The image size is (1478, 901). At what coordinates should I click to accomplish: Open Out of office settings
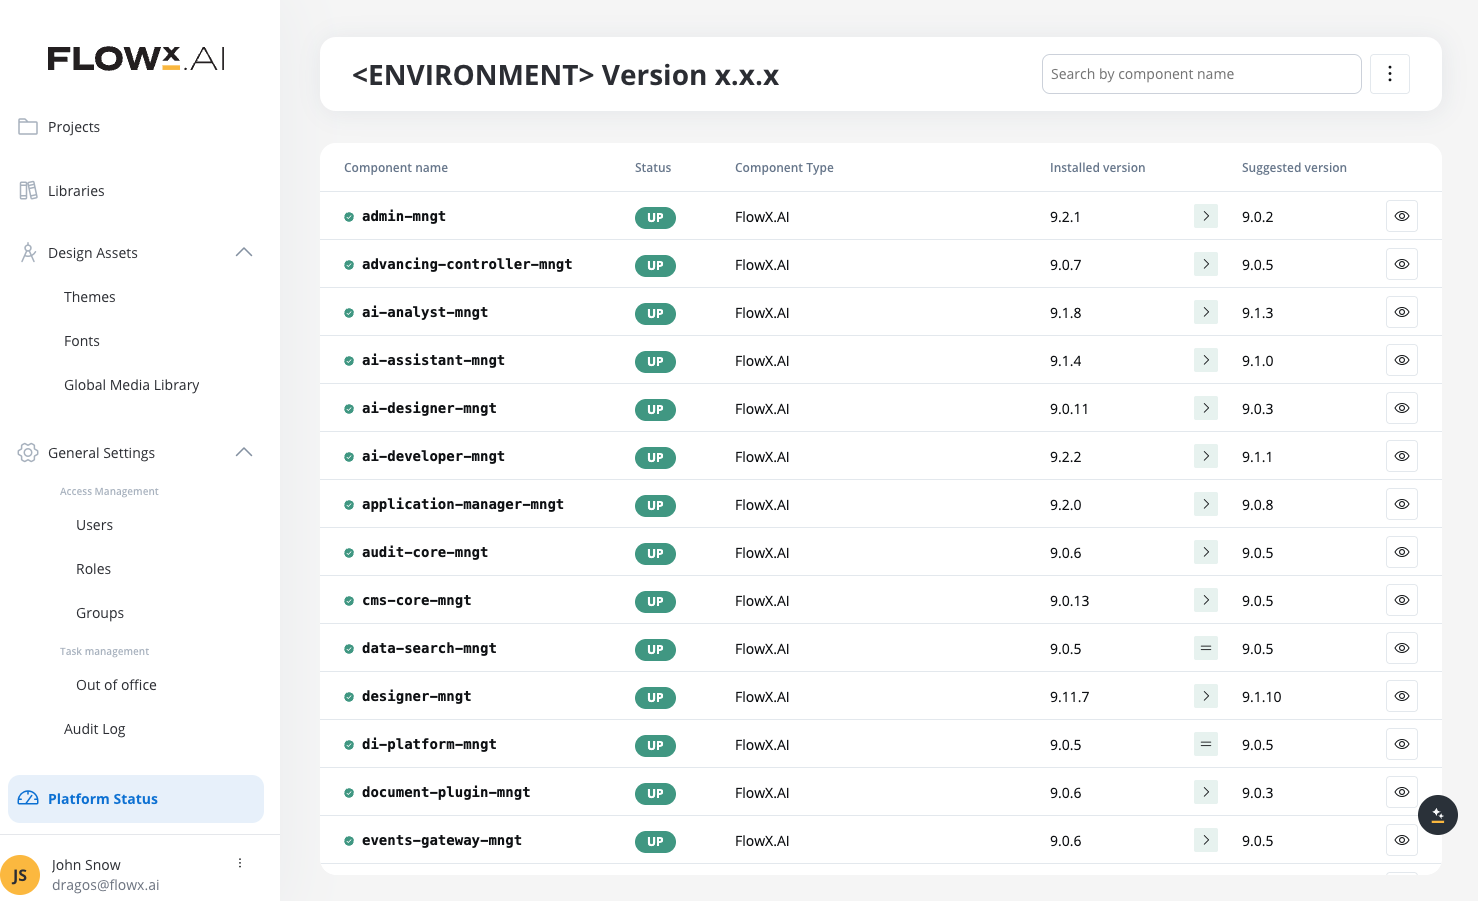116,685
